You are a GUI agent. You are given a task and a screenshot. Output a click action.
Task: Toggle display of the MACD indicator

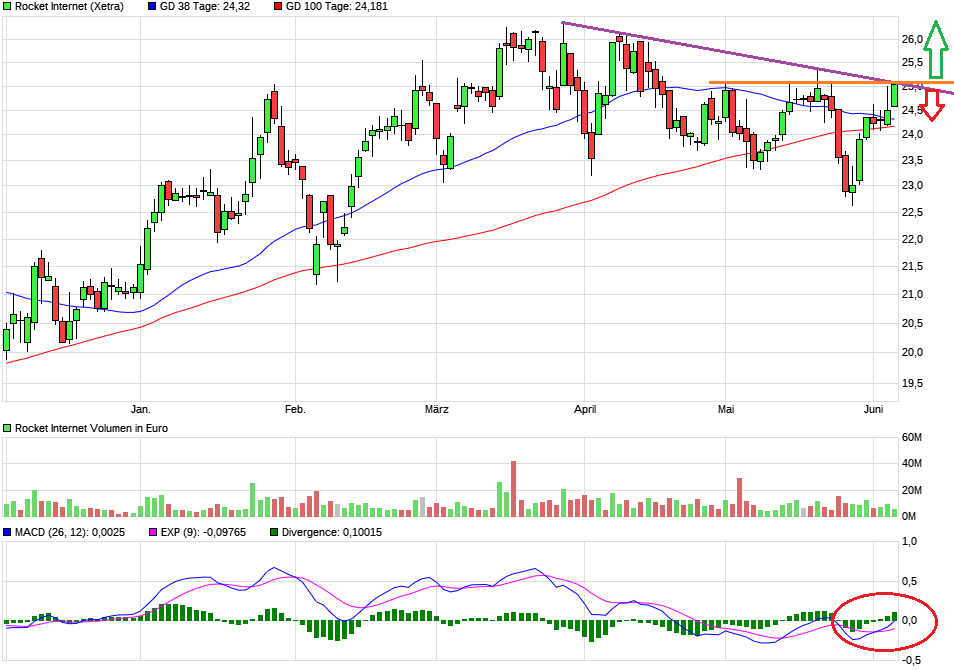click(9, 533)
